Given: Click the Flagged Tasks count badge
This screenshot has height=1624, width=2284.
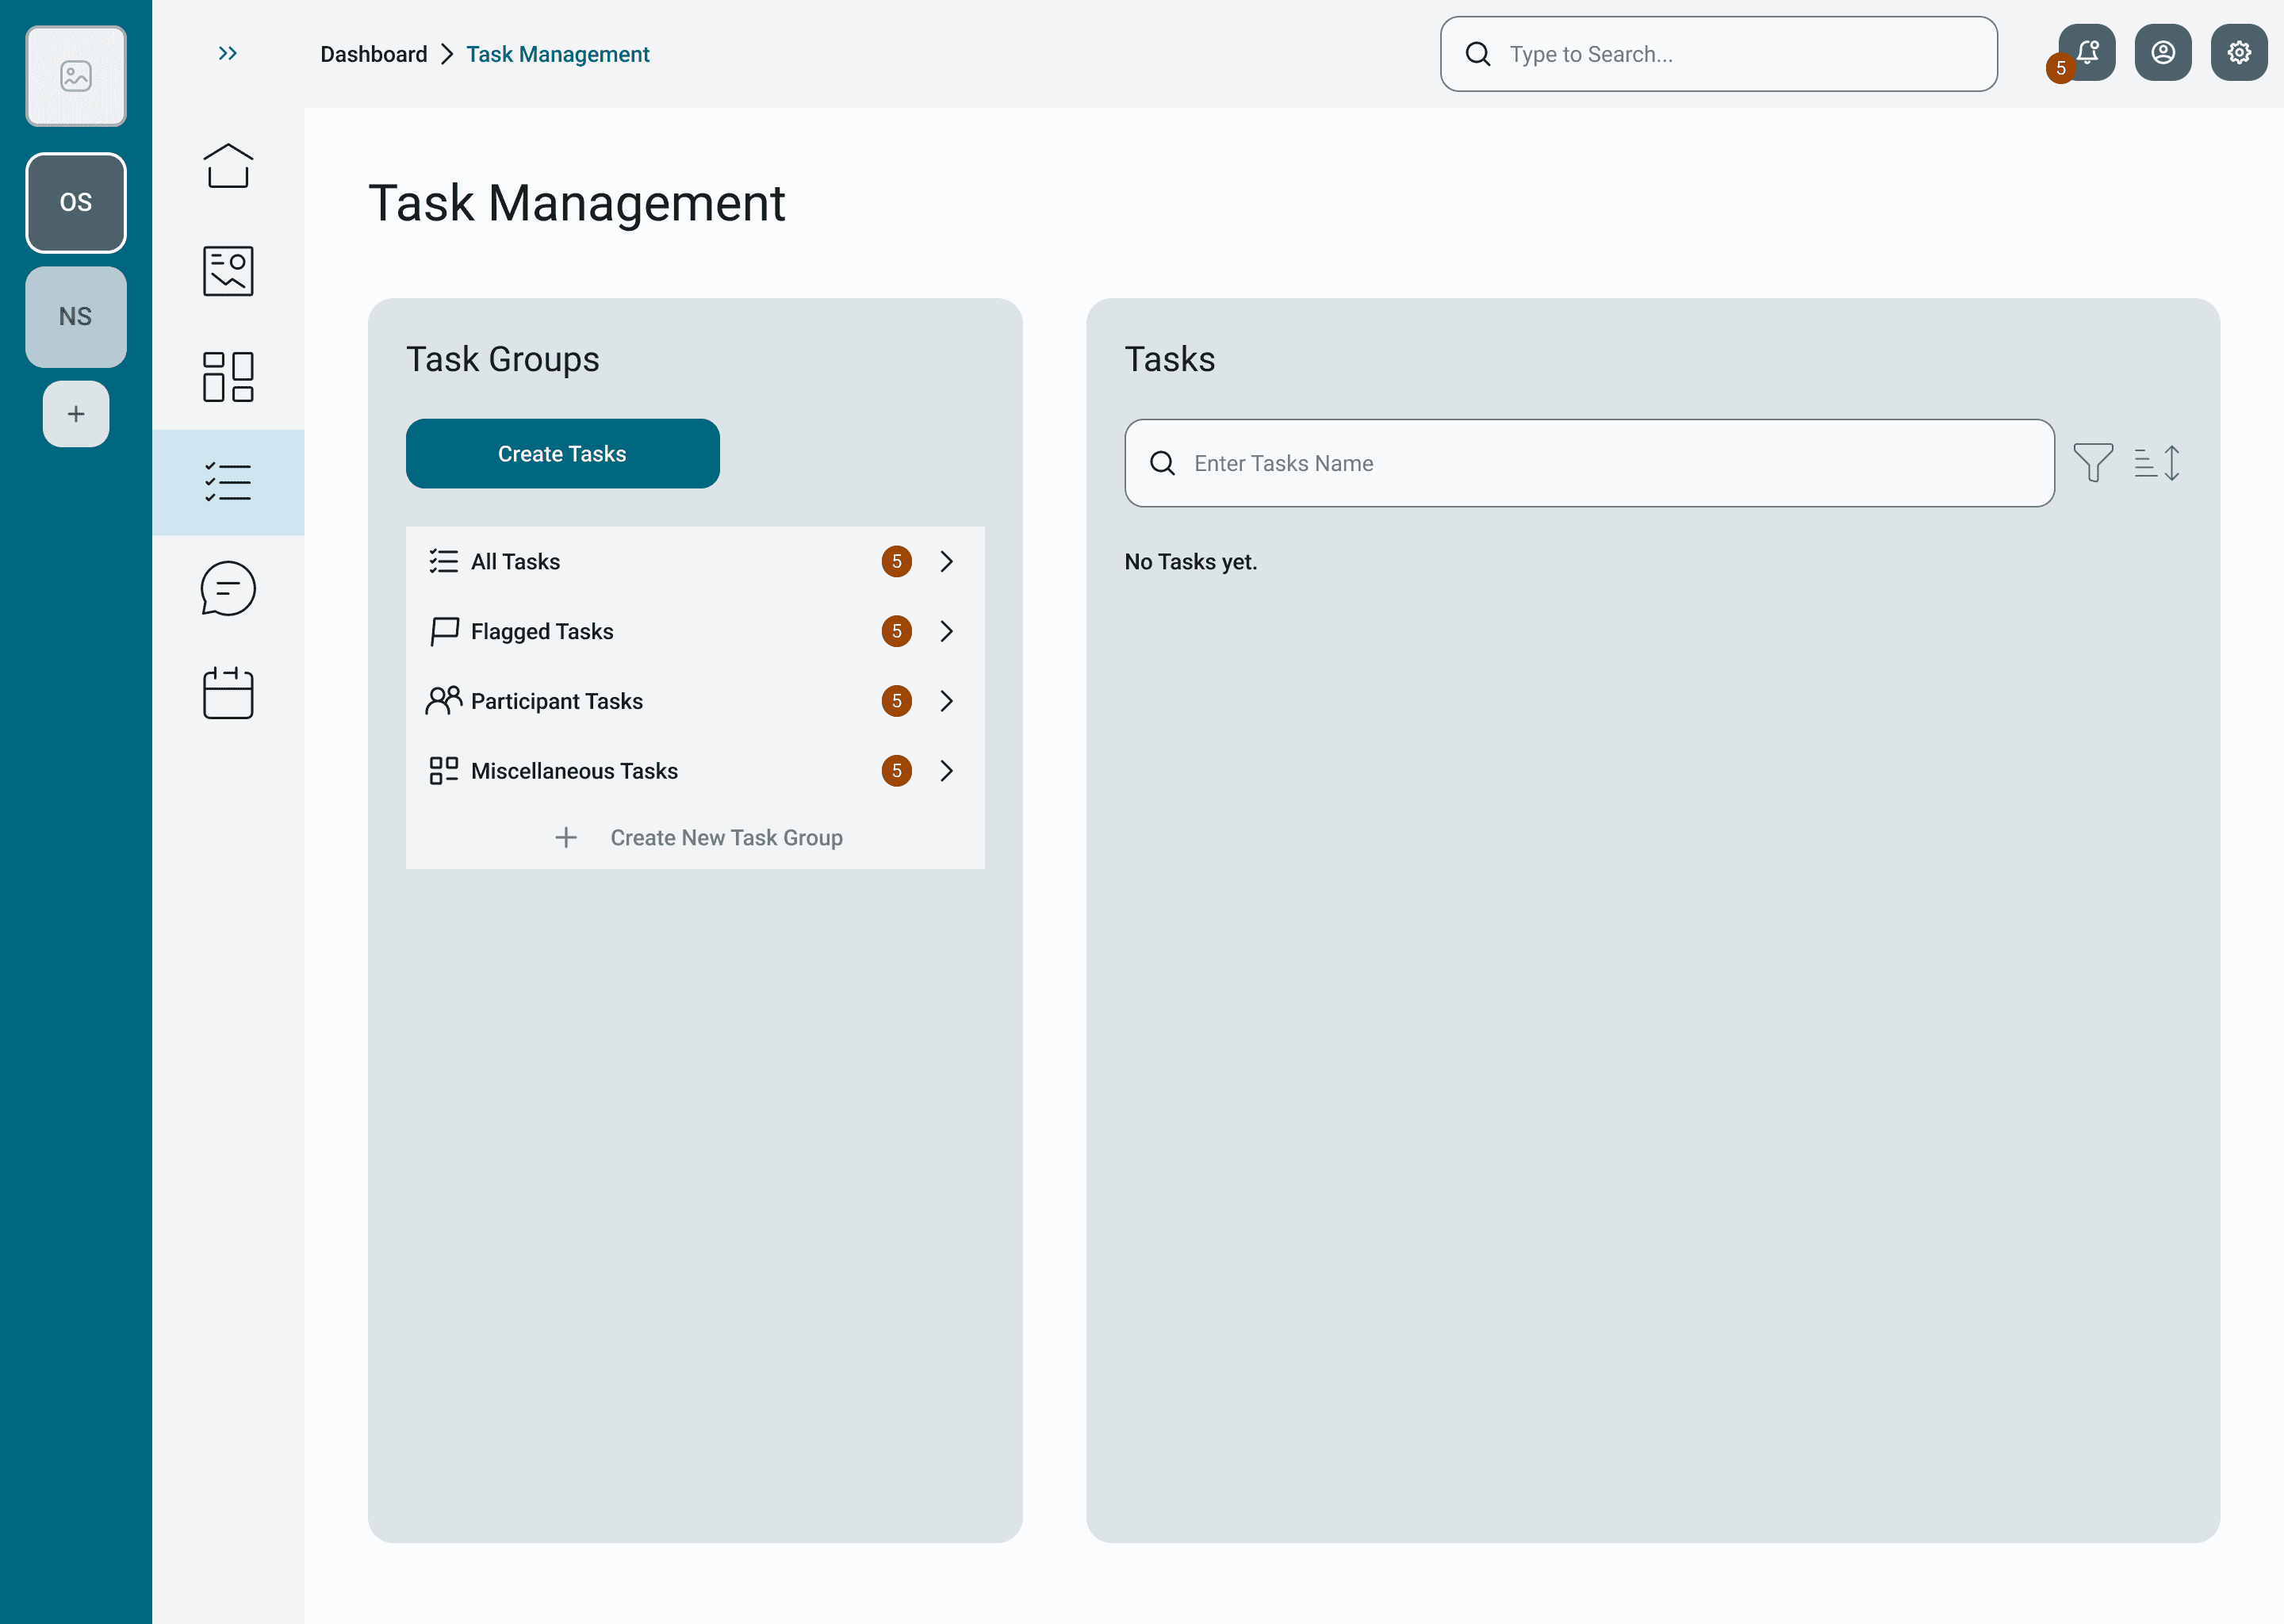Looking at the screenshot, I should pyautogui.click(x=897, y=631).
